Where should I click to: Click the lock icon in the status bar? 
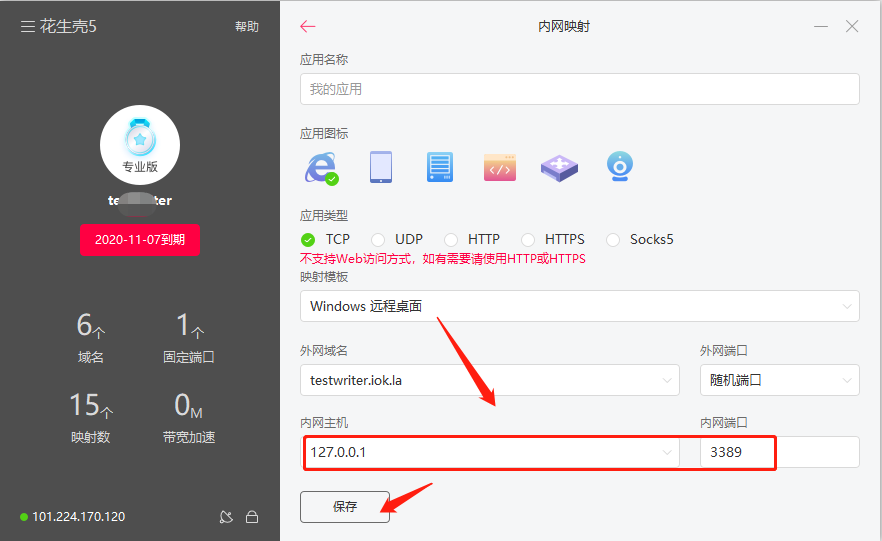(252, 517)
